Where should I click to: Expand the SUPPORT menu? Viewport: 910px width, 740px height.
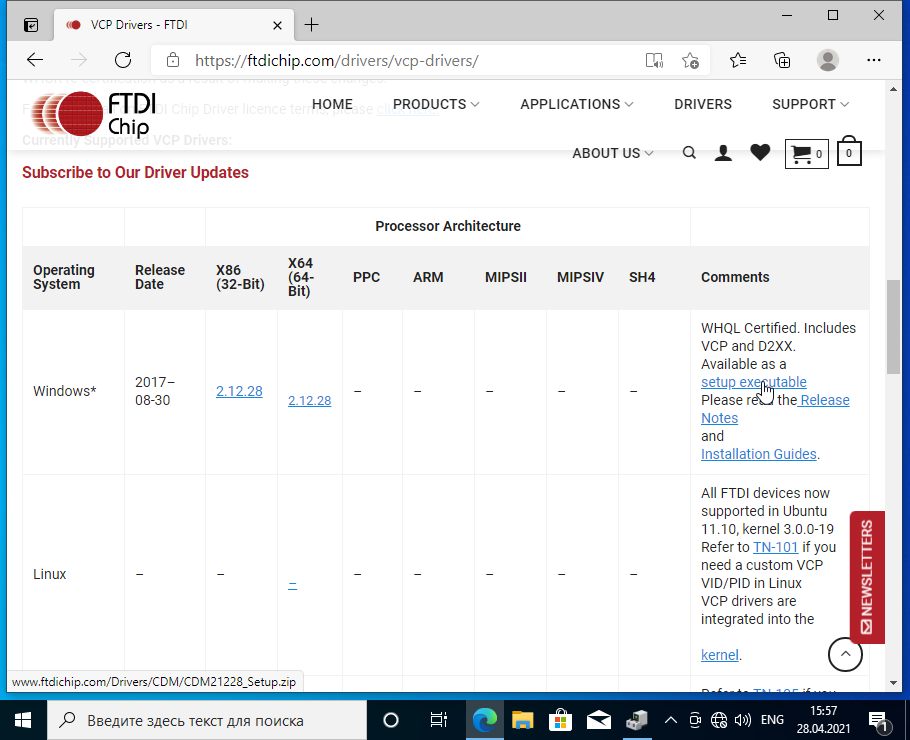tap(810, 104)
